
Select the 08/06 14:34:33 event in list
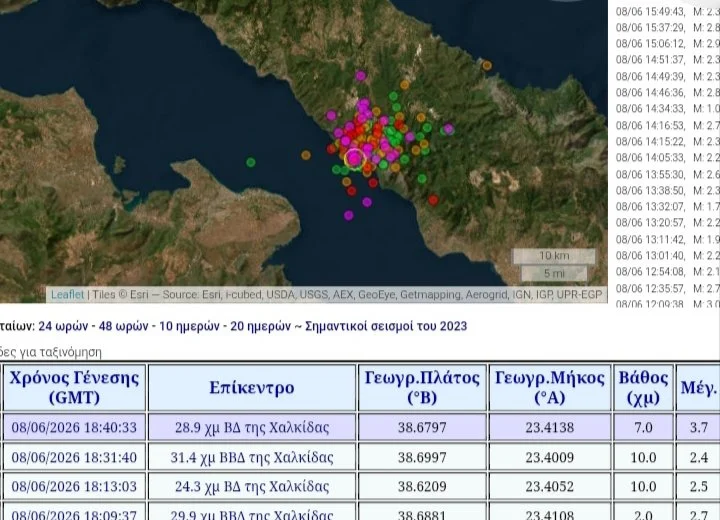(x=668, y=108)
